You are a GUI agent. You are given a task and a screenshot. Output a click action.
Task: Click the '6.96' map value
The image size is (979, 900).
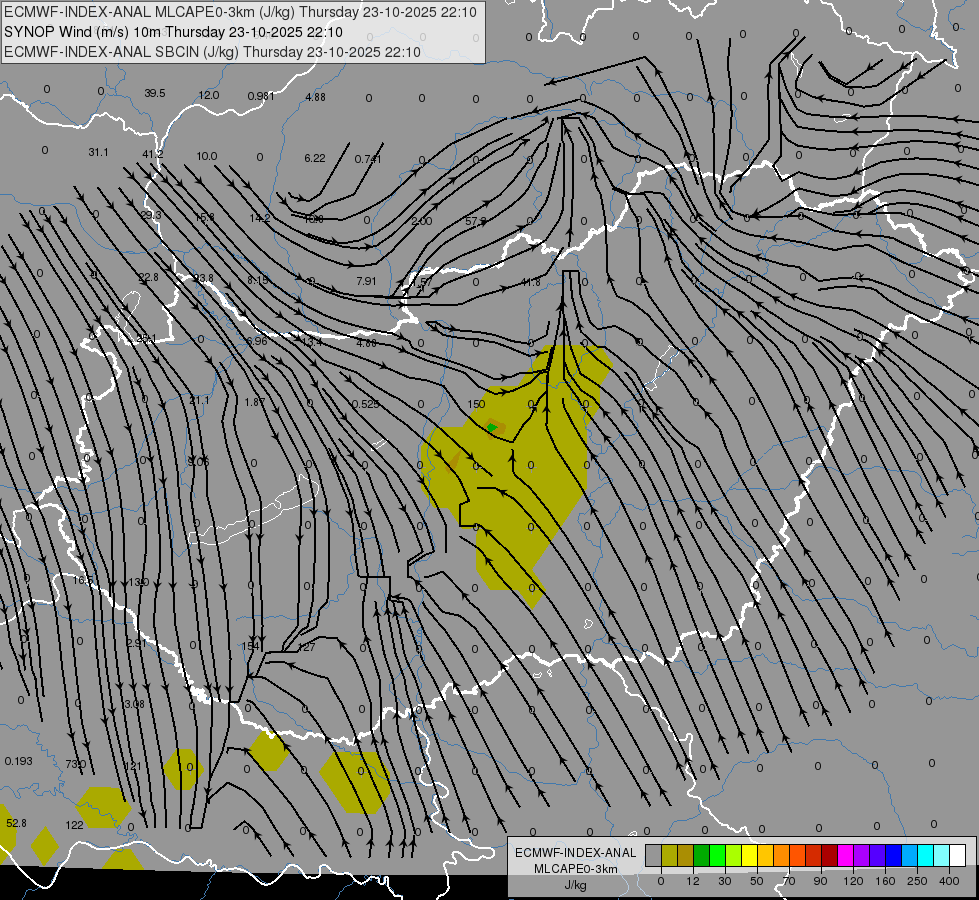(x=257, y=341)
